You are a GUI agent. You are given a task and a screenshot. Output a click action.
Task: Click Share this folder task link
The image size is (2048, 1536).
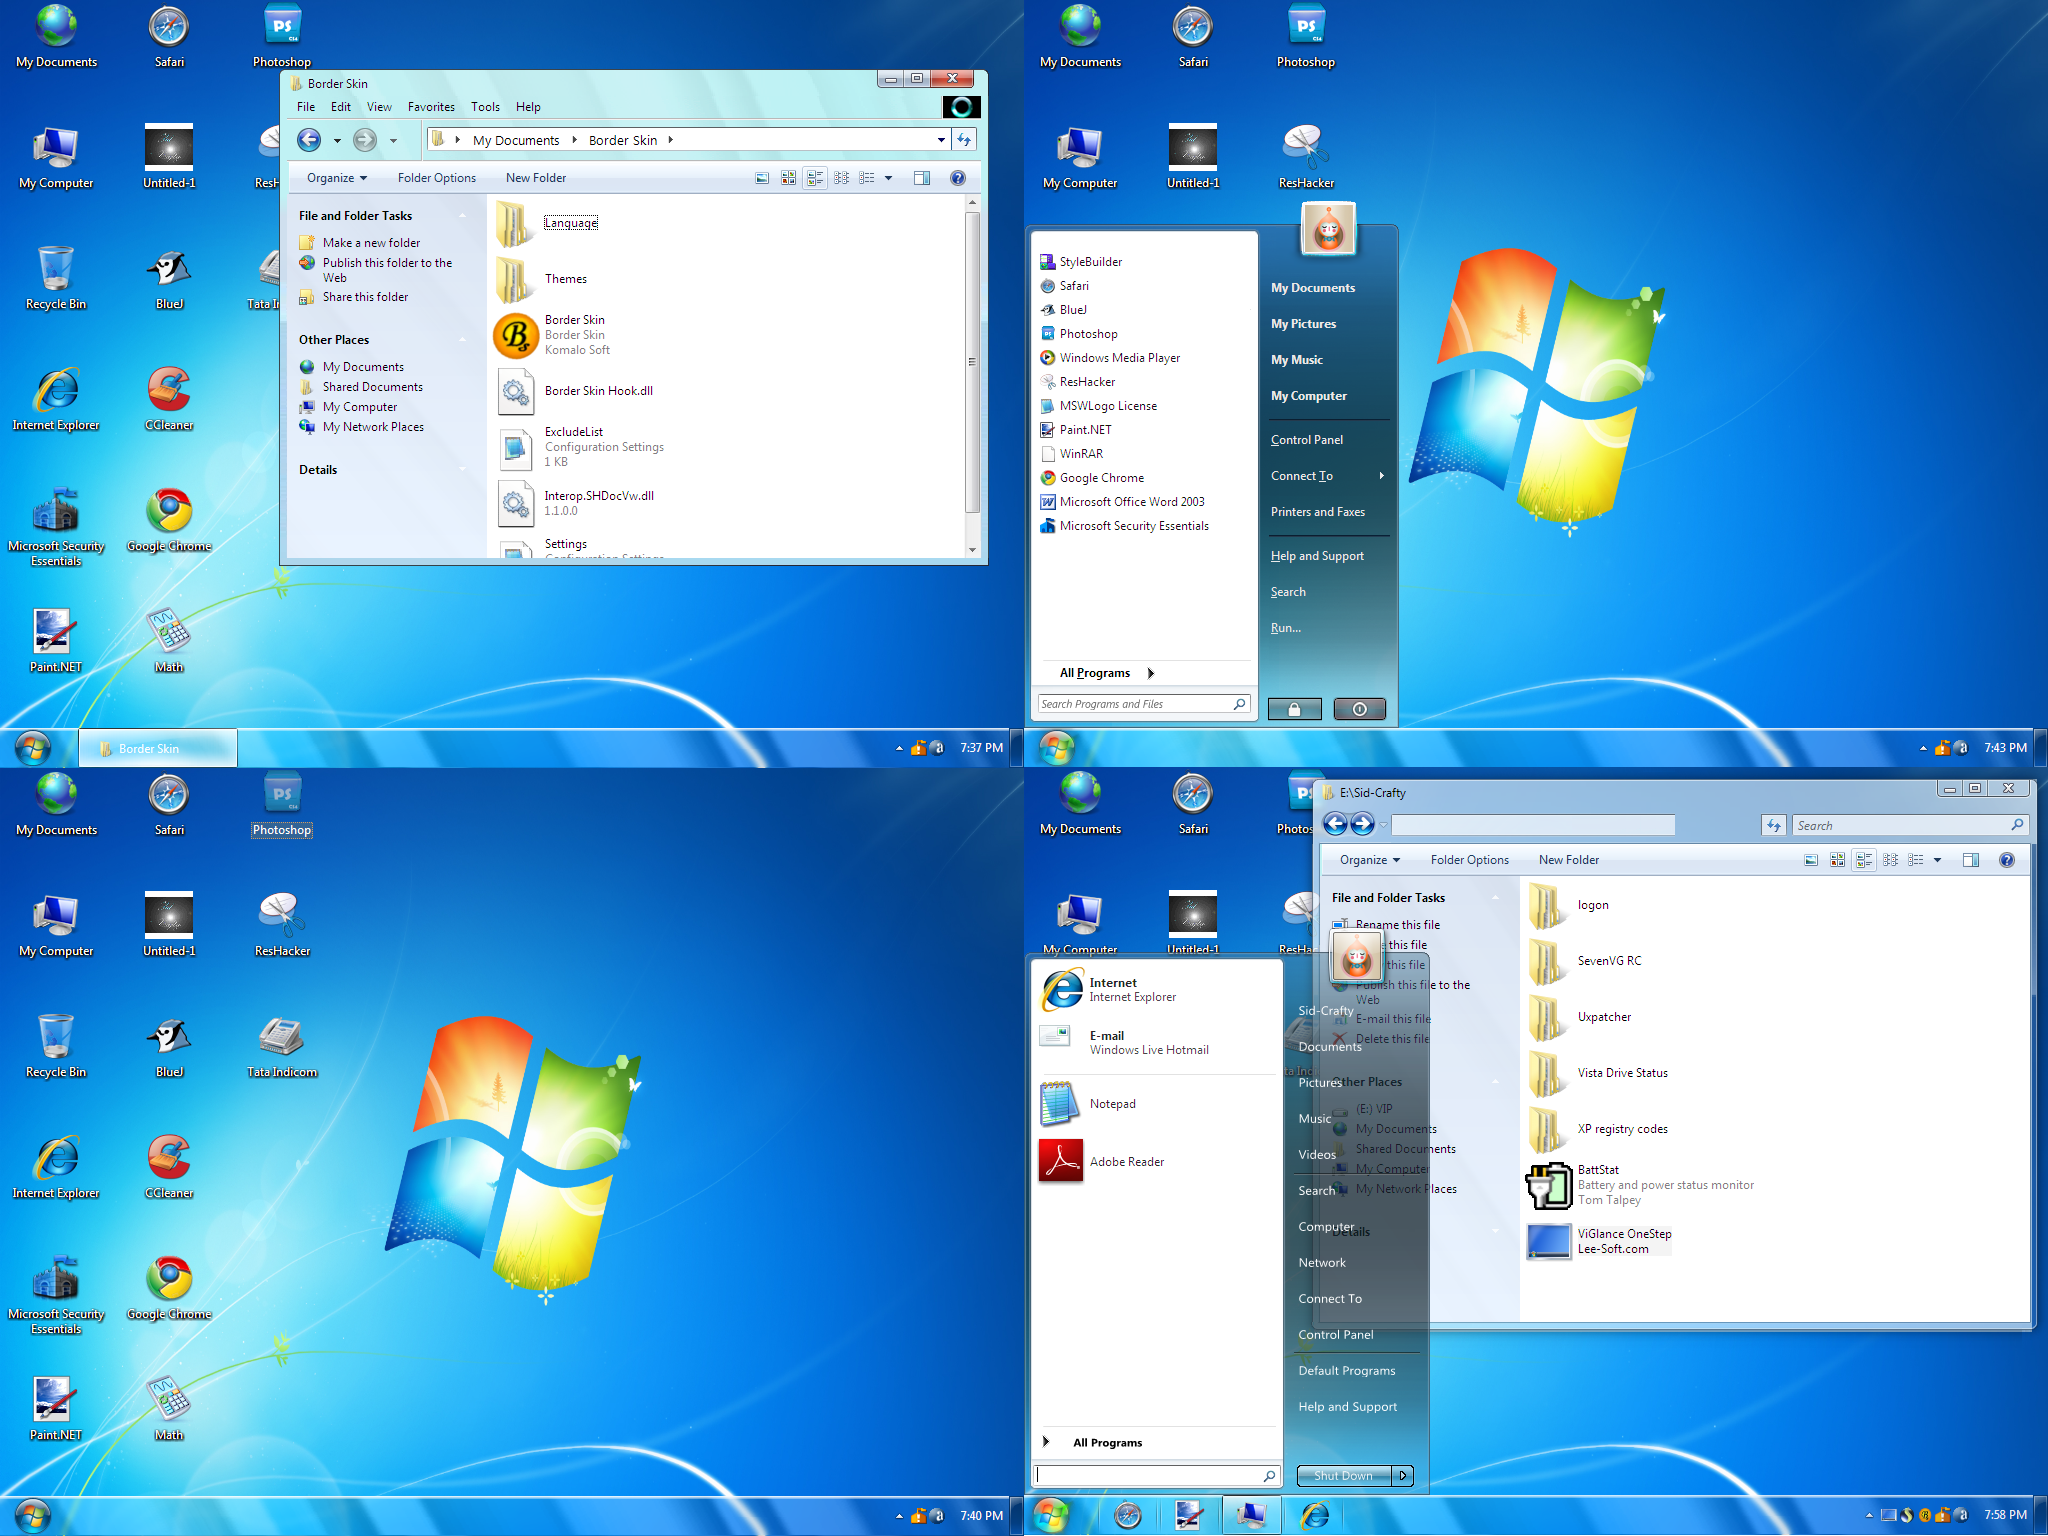click(365, 297)
